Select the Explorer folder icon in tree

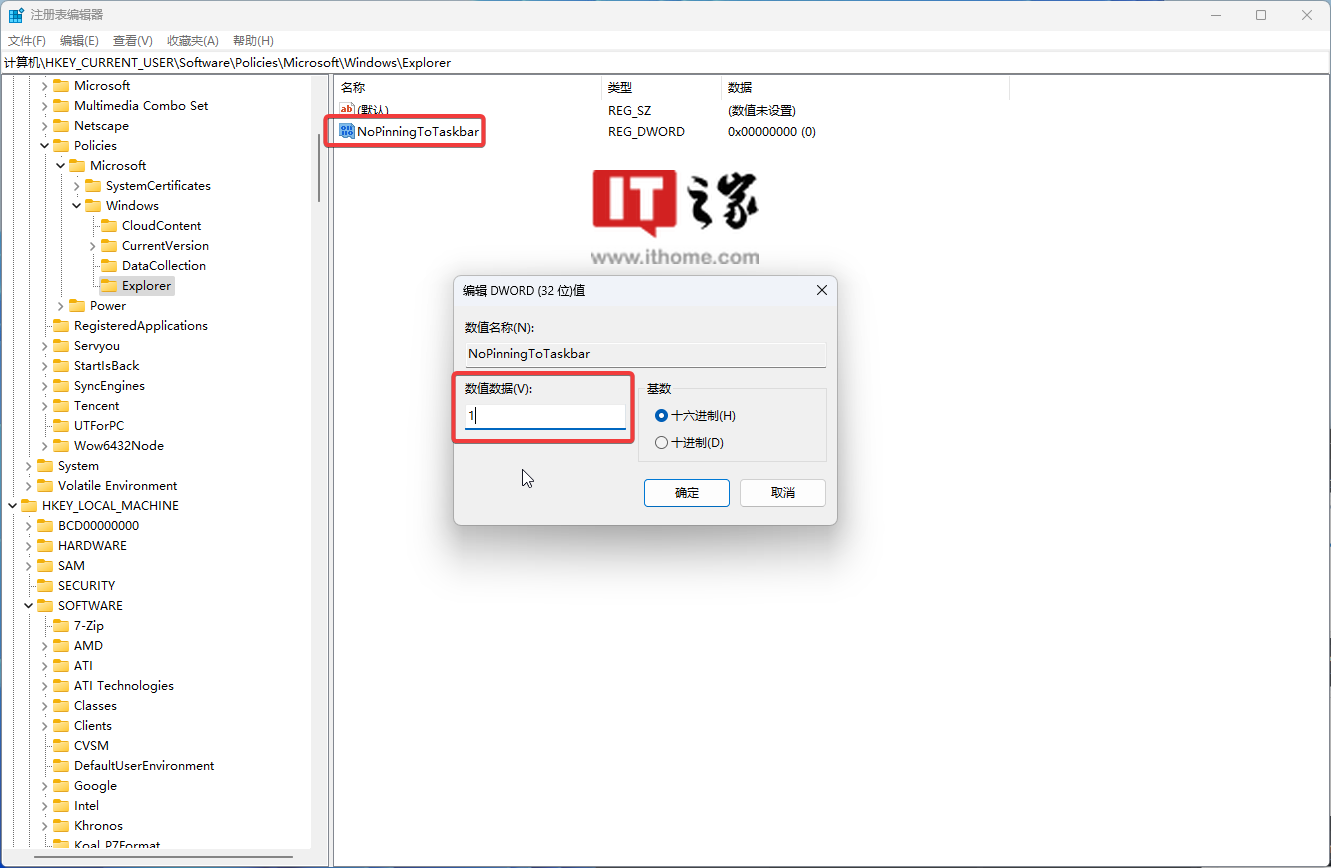[x=109, y=286]
